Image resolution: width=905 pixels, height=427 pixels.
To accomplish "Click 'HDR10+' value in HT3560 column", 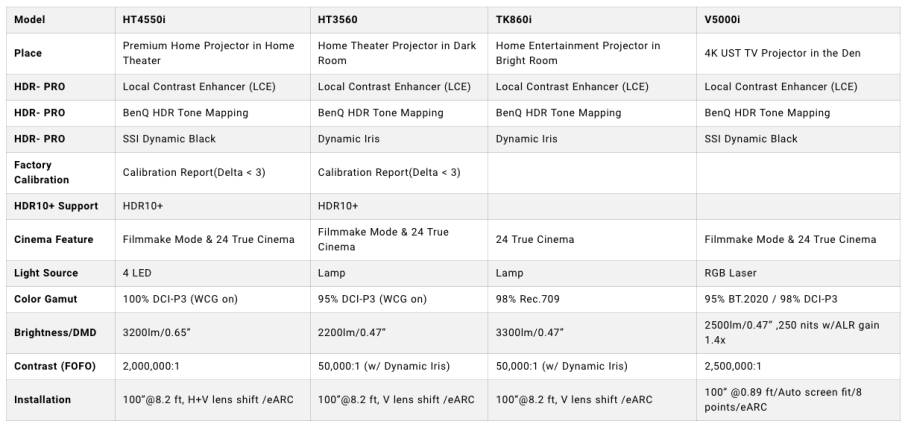I will pos(338,206).
